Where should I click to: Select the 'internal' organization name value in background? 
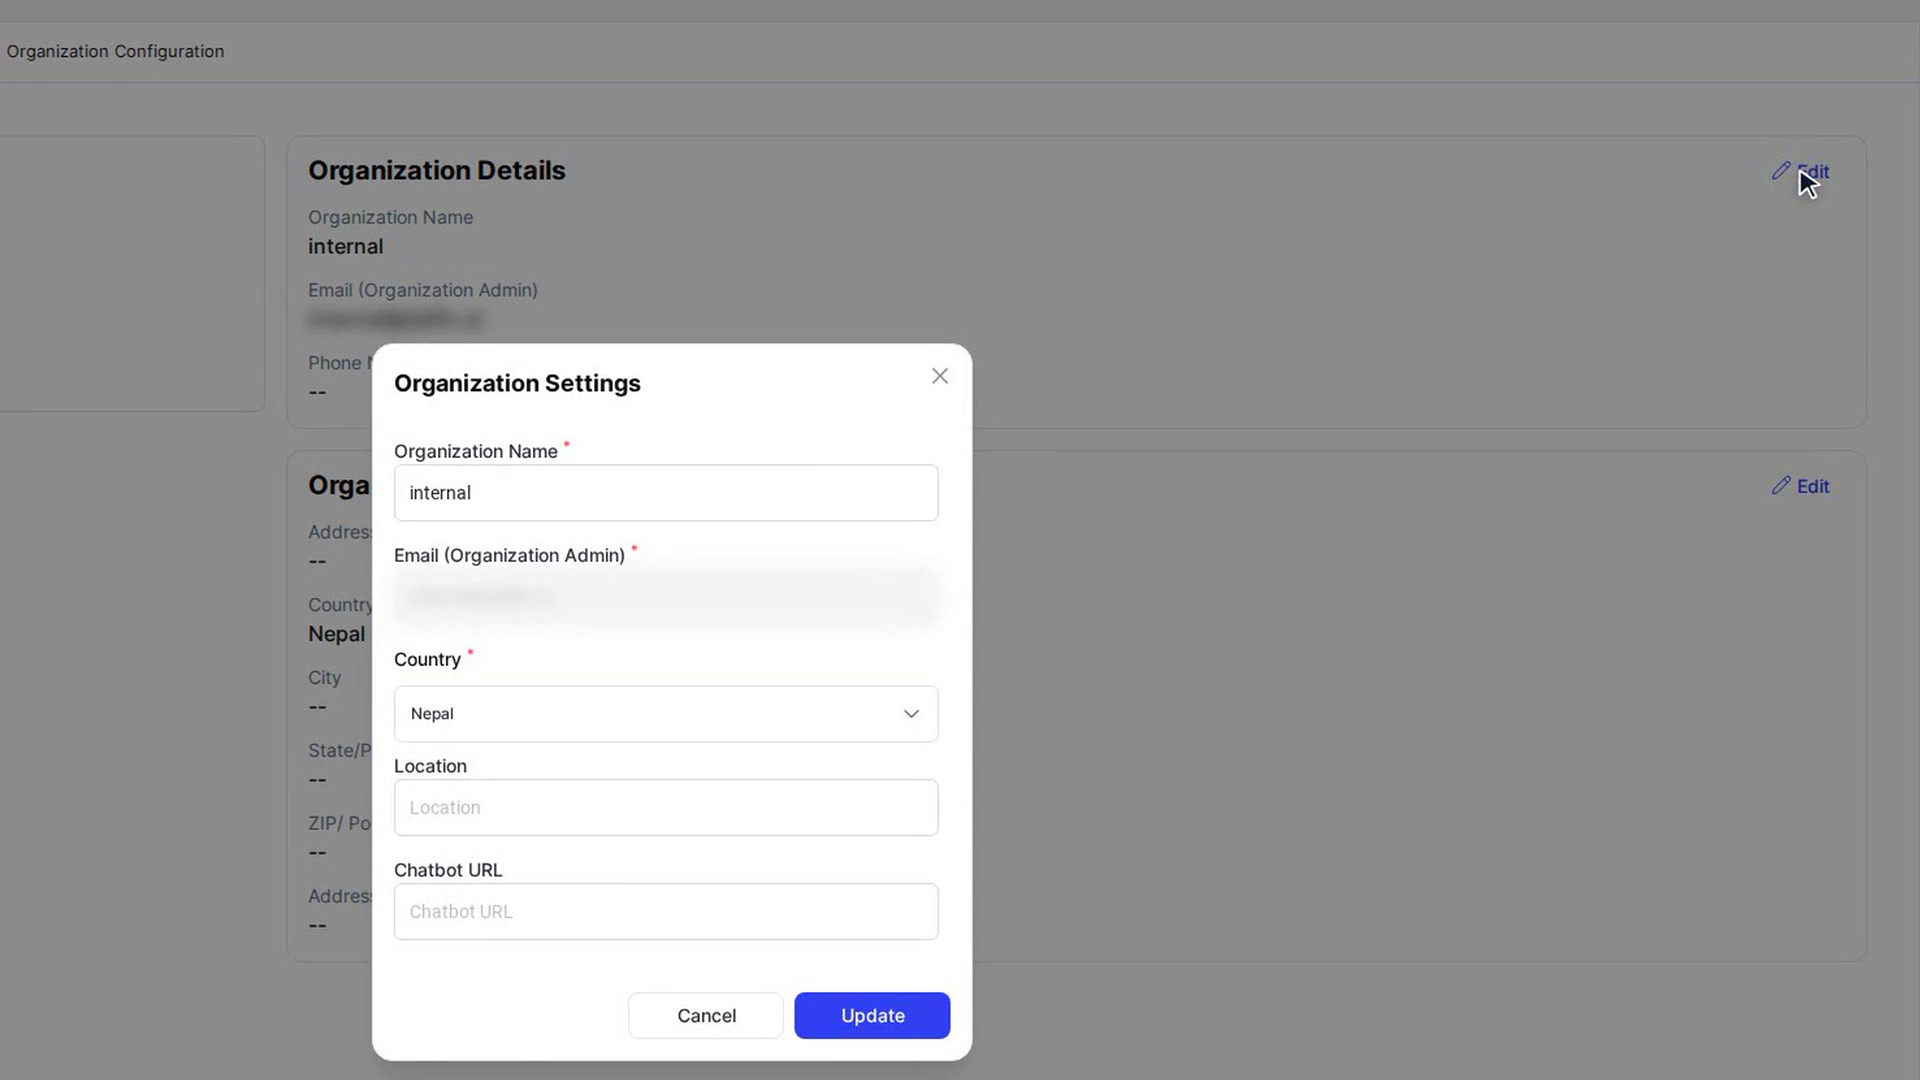(x=345, y=246)
